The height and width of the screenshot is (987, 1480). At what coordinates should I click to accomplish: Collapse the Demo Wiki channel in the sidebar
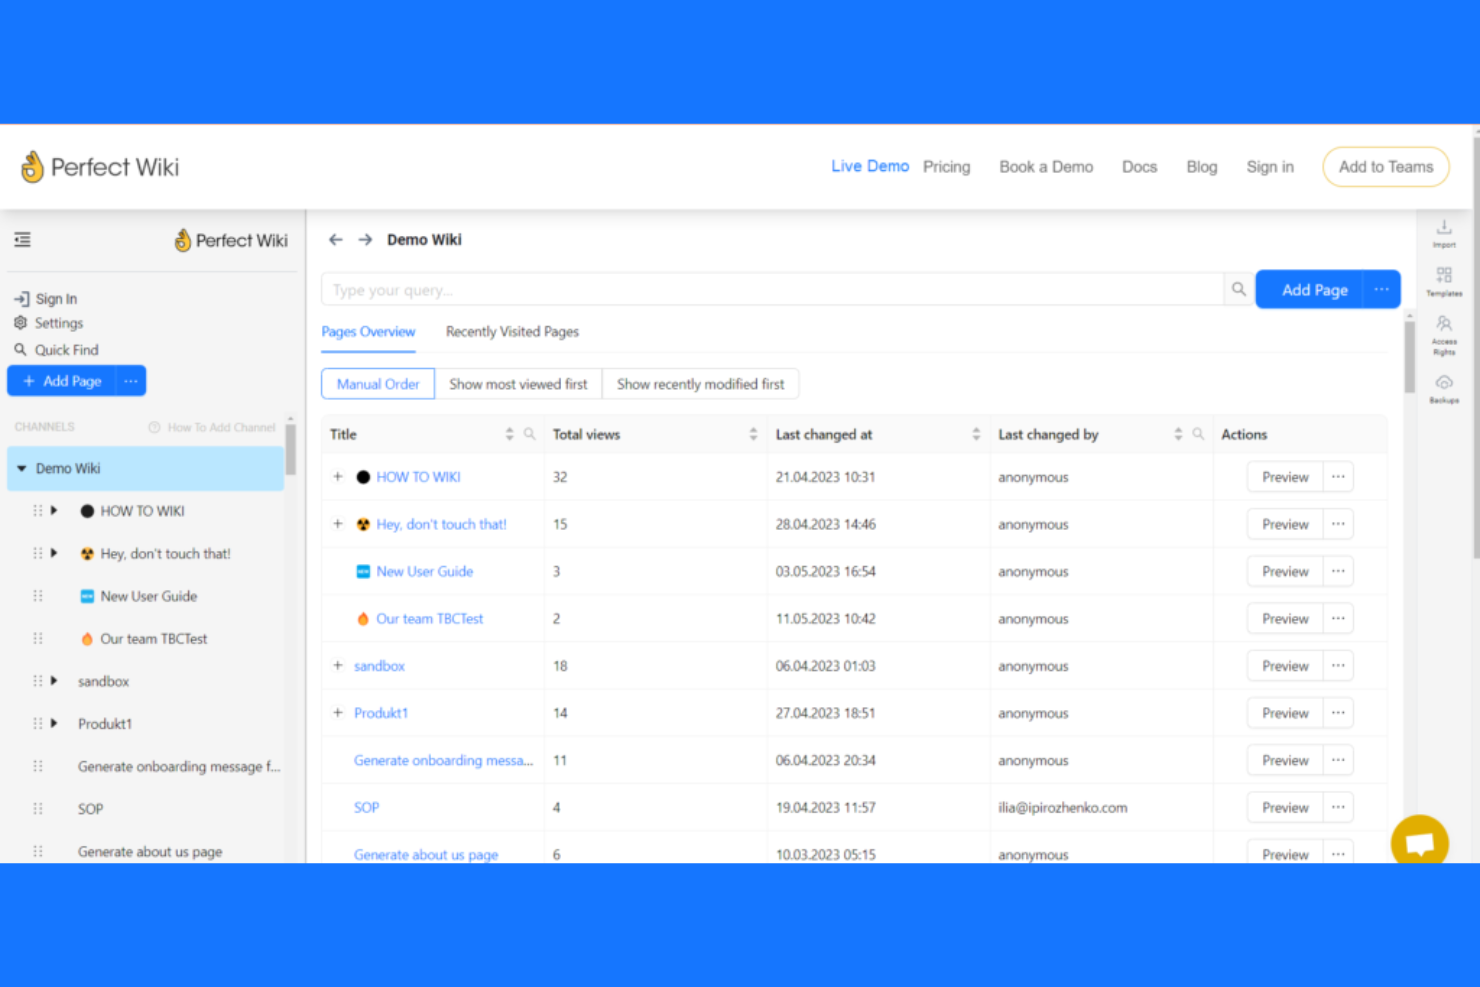(x=21, y=468)
